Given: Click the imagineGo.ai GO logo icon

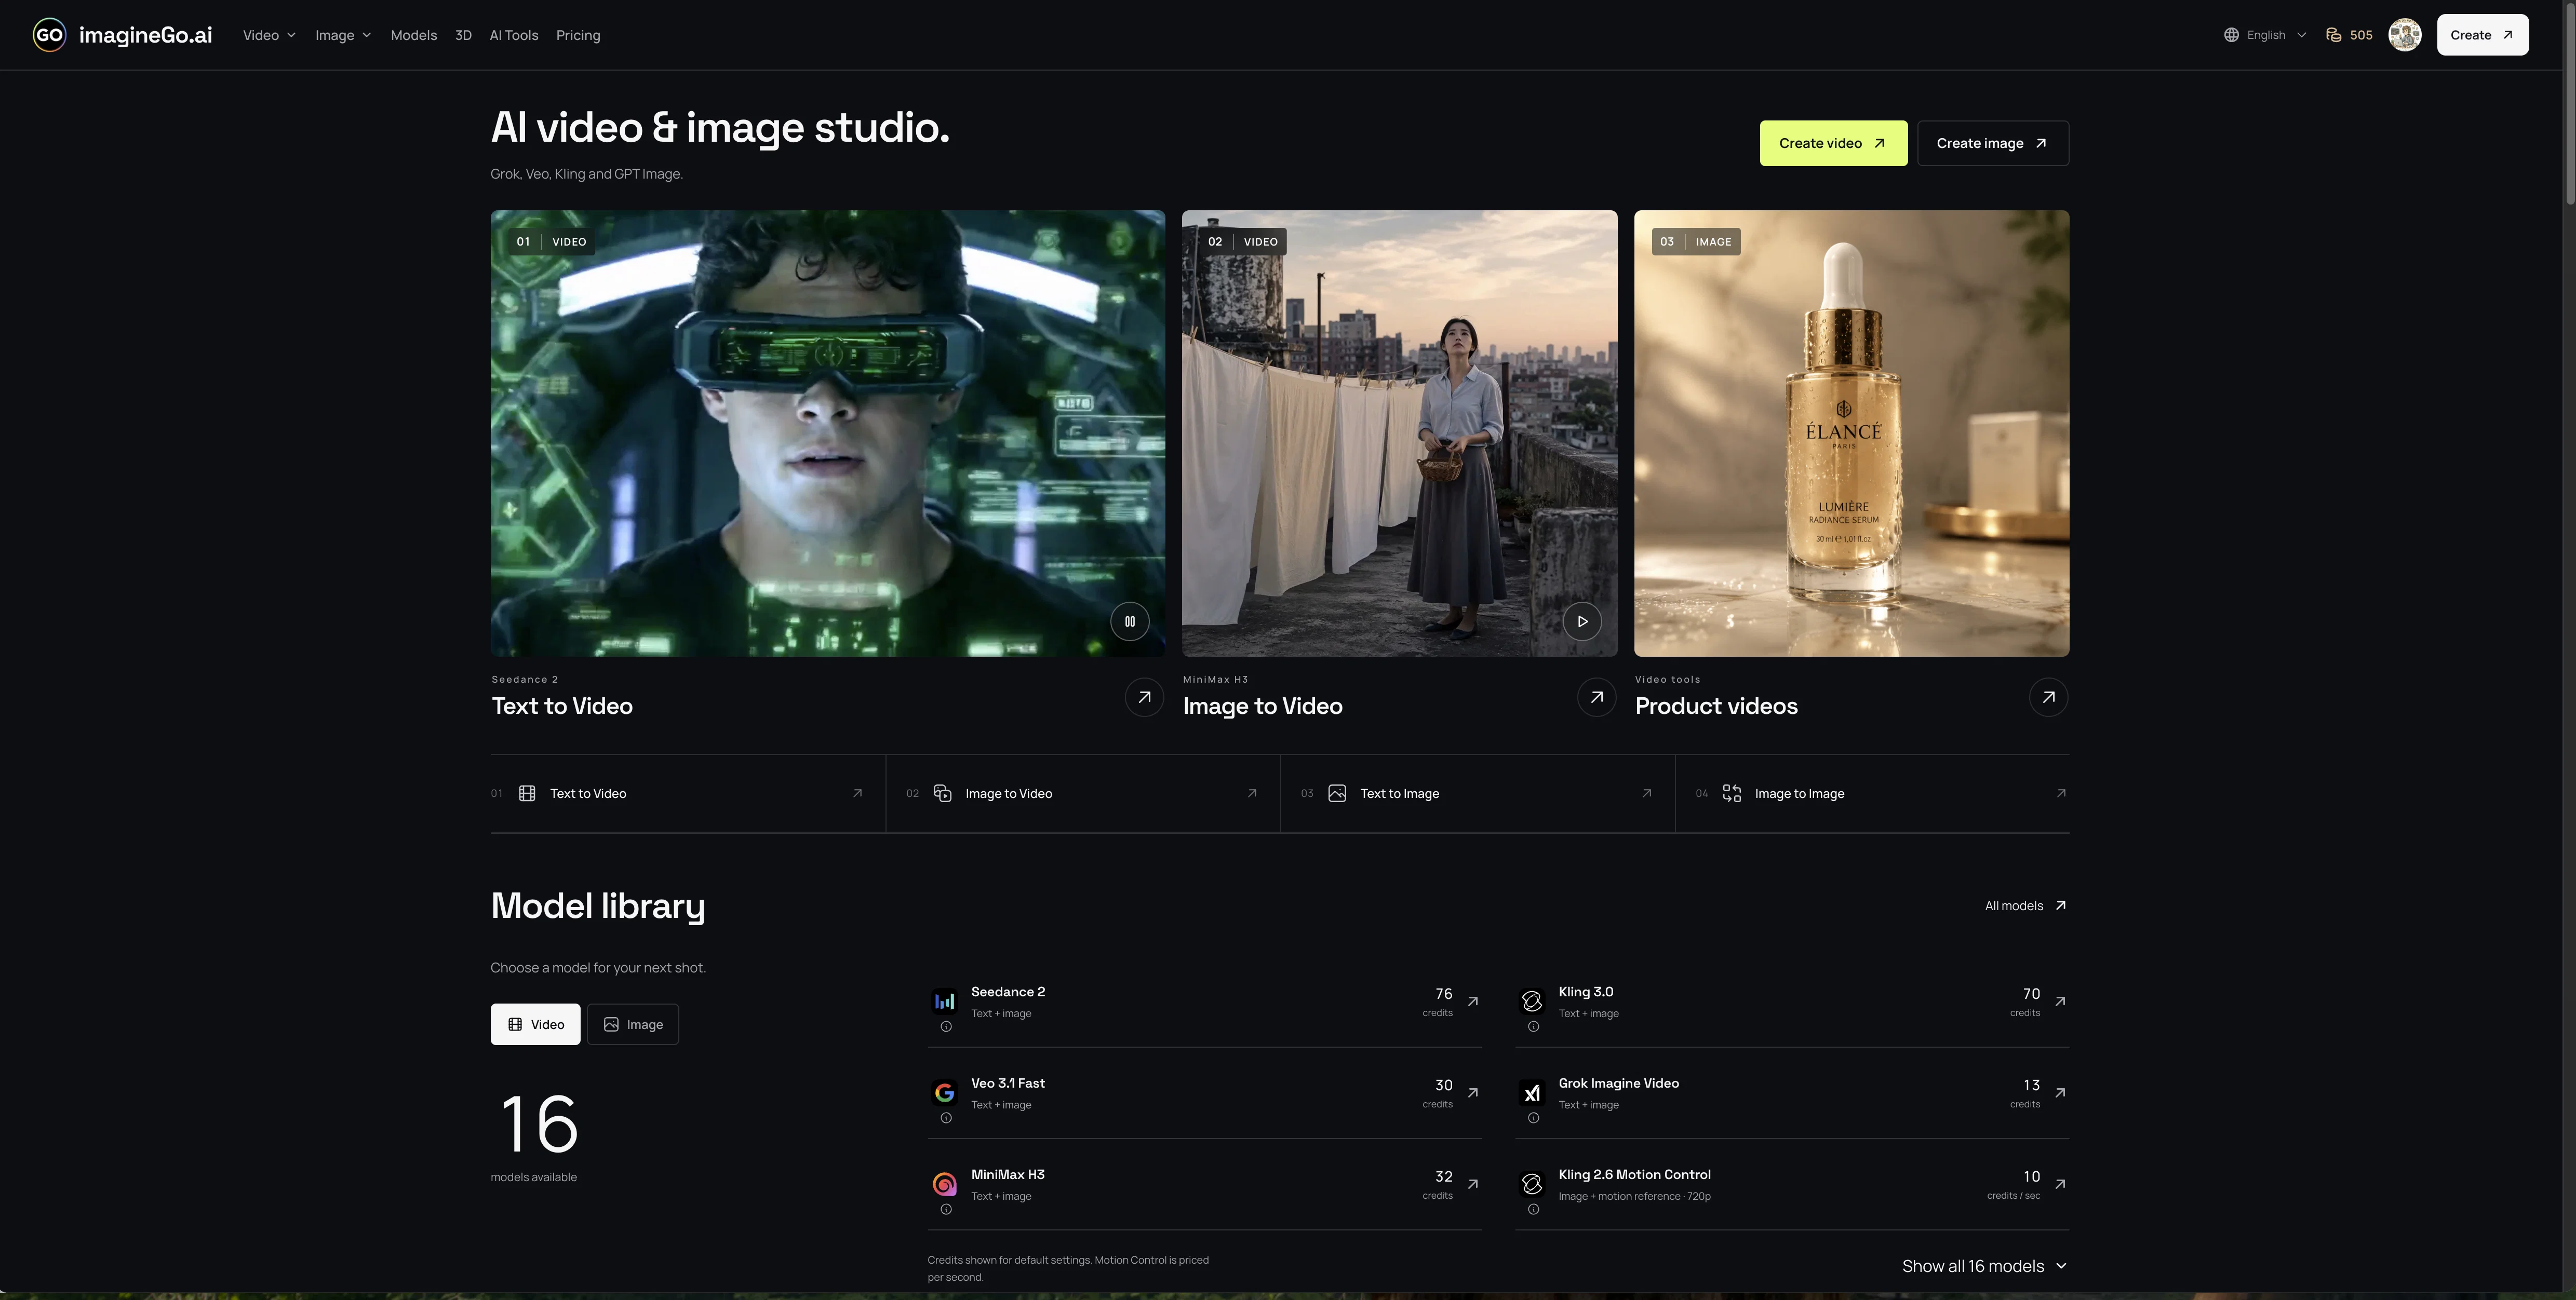Looking at the screenshot, I should 49,35.
